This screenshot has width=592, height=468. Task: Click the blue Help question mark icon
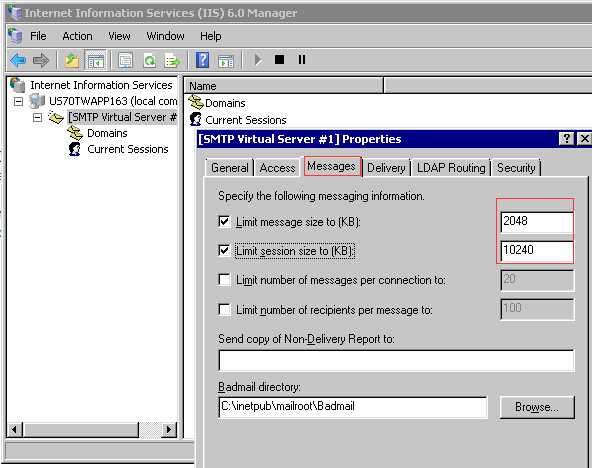(x=202, y=60)
